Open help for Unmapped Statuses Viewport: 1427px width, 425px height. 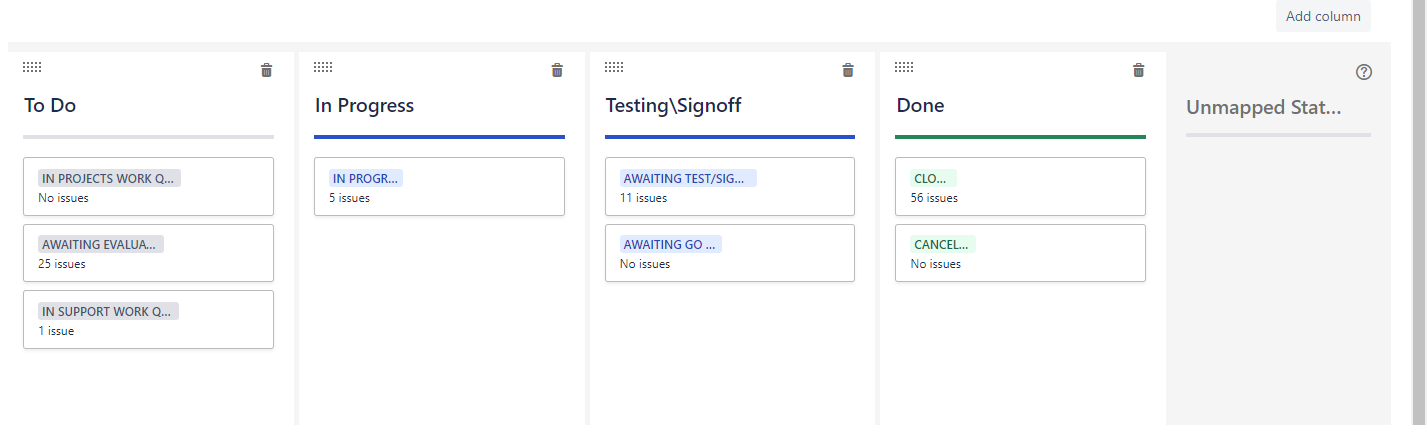point(1364,72)
